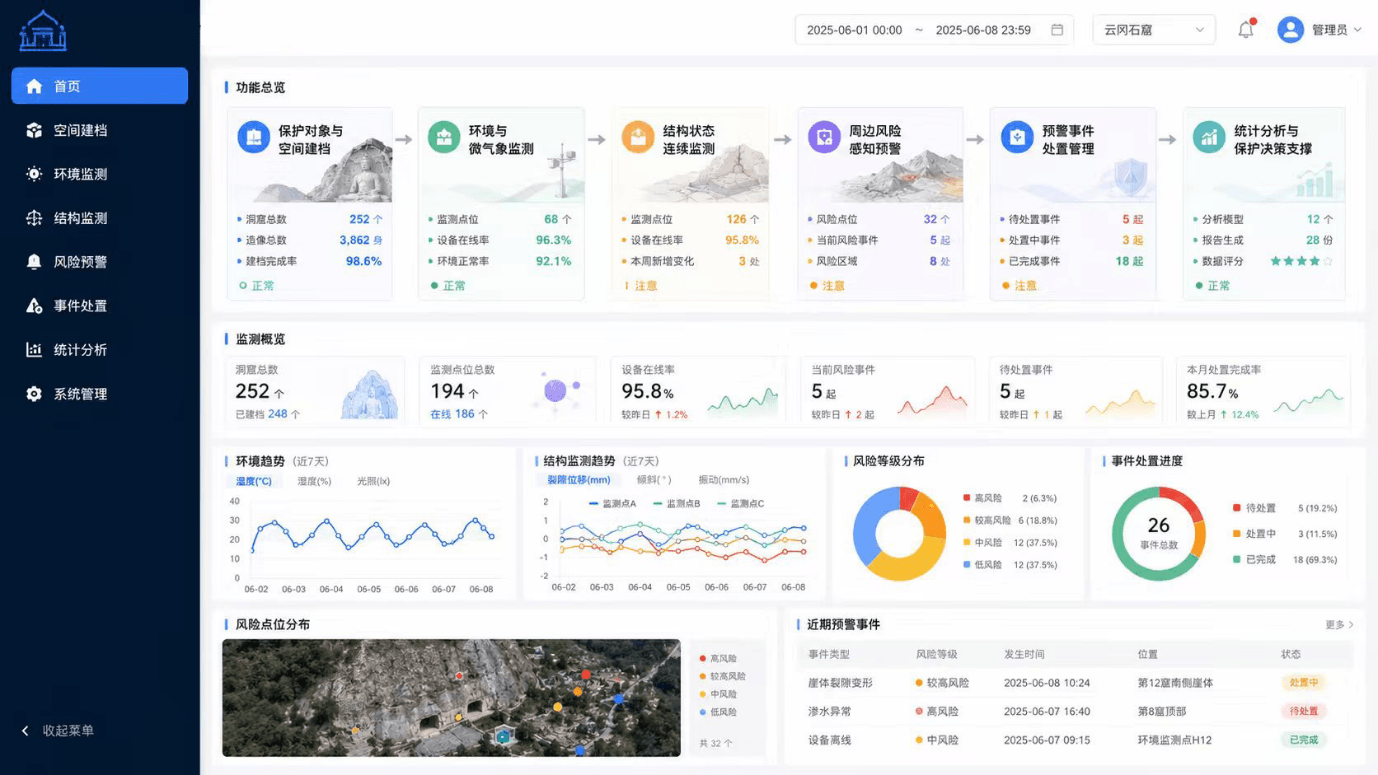Click the 结构状态连续监测 orange icon
Viewport: 1378px width, 775px height.
click(x=637, y=136)
